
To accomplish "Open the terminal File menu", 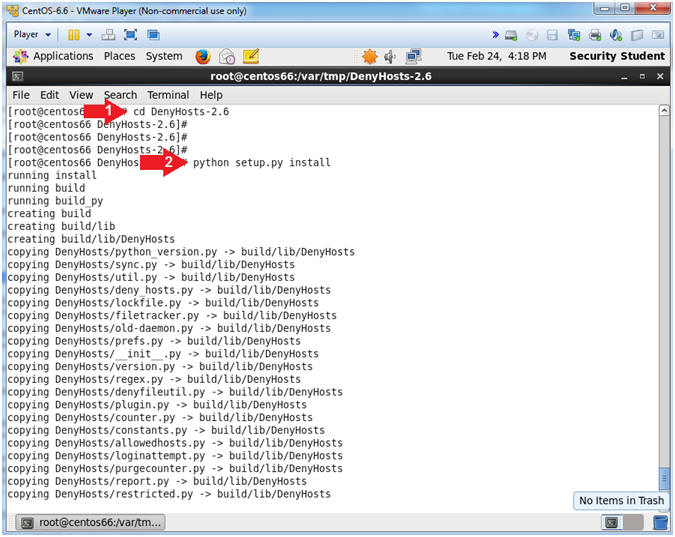I will coord(21,95).
